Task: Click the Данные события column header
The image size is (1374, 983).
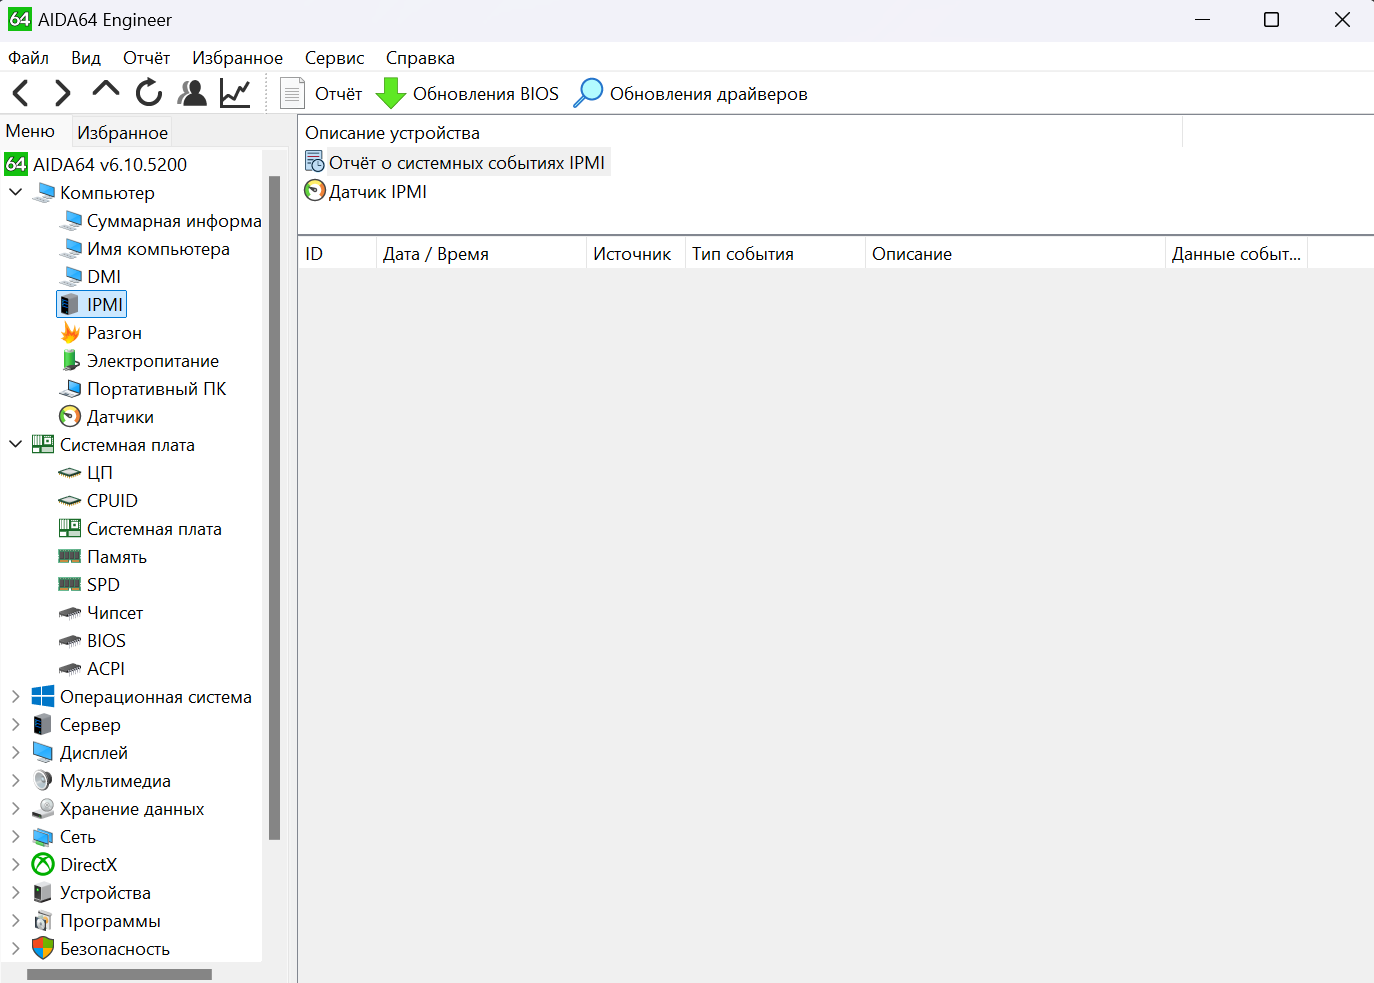Action: pyautogui.click(x=1236, y=253)
